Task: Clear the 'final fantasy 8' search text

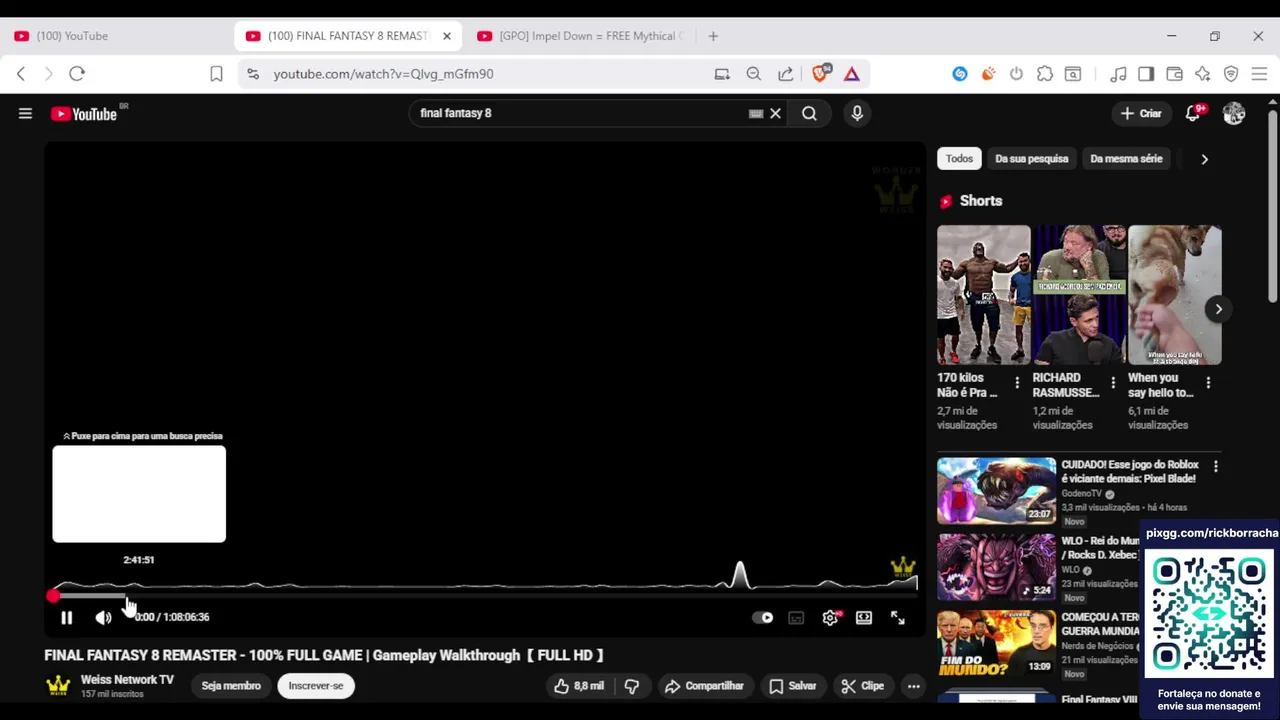Action: (775, 113)
